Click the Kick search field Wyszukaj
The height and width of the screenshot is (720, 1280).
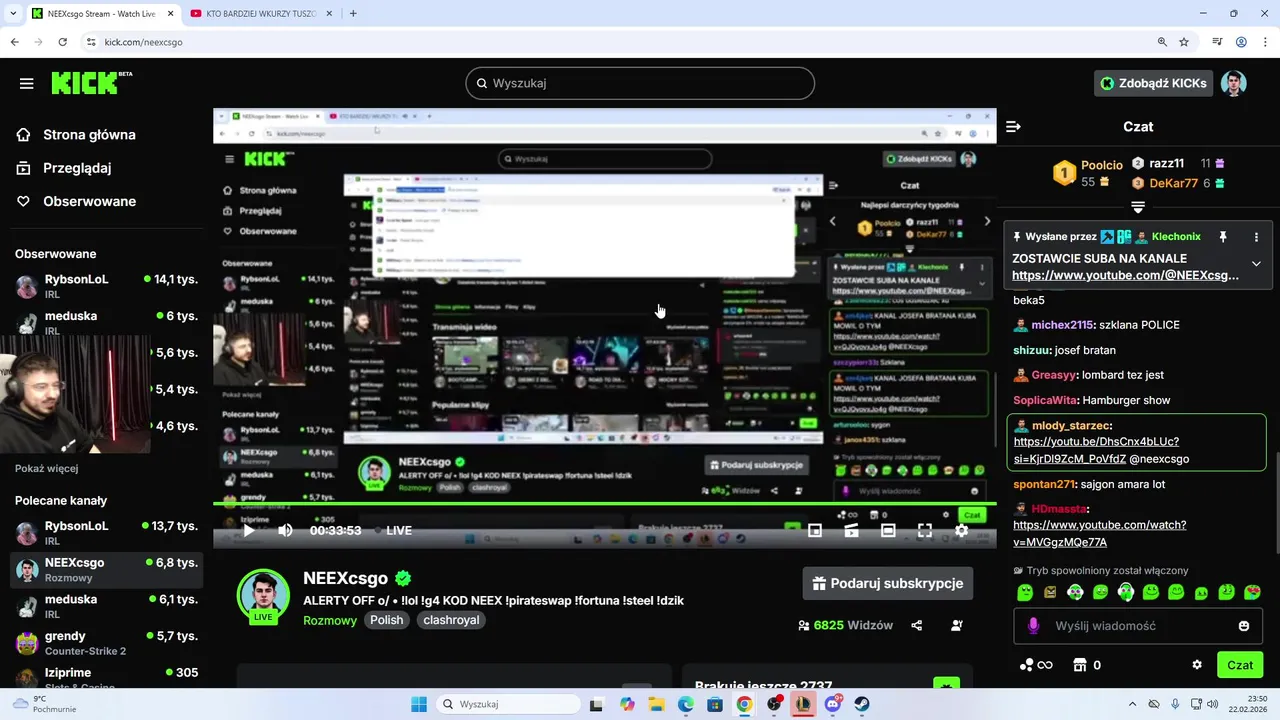[x=640, y=83]
